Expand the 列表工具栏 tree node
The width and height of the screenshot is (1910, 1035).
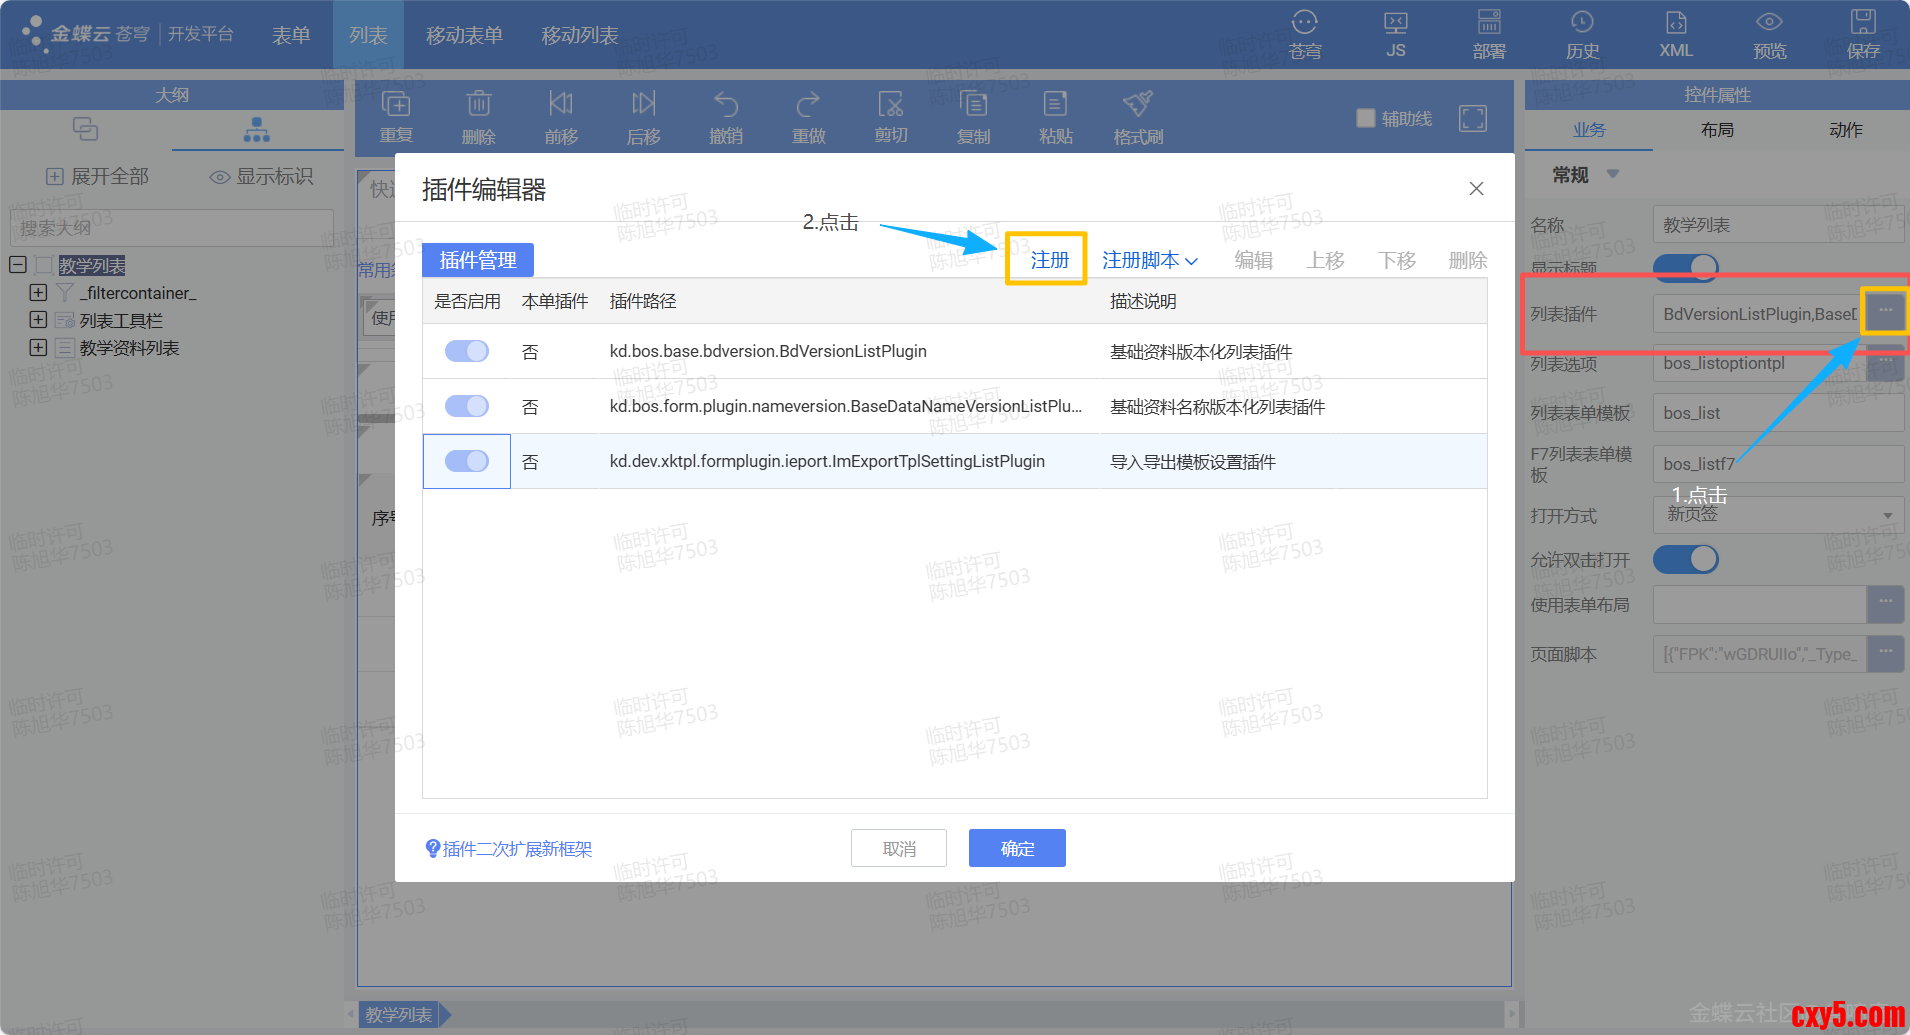coord(38,320)
